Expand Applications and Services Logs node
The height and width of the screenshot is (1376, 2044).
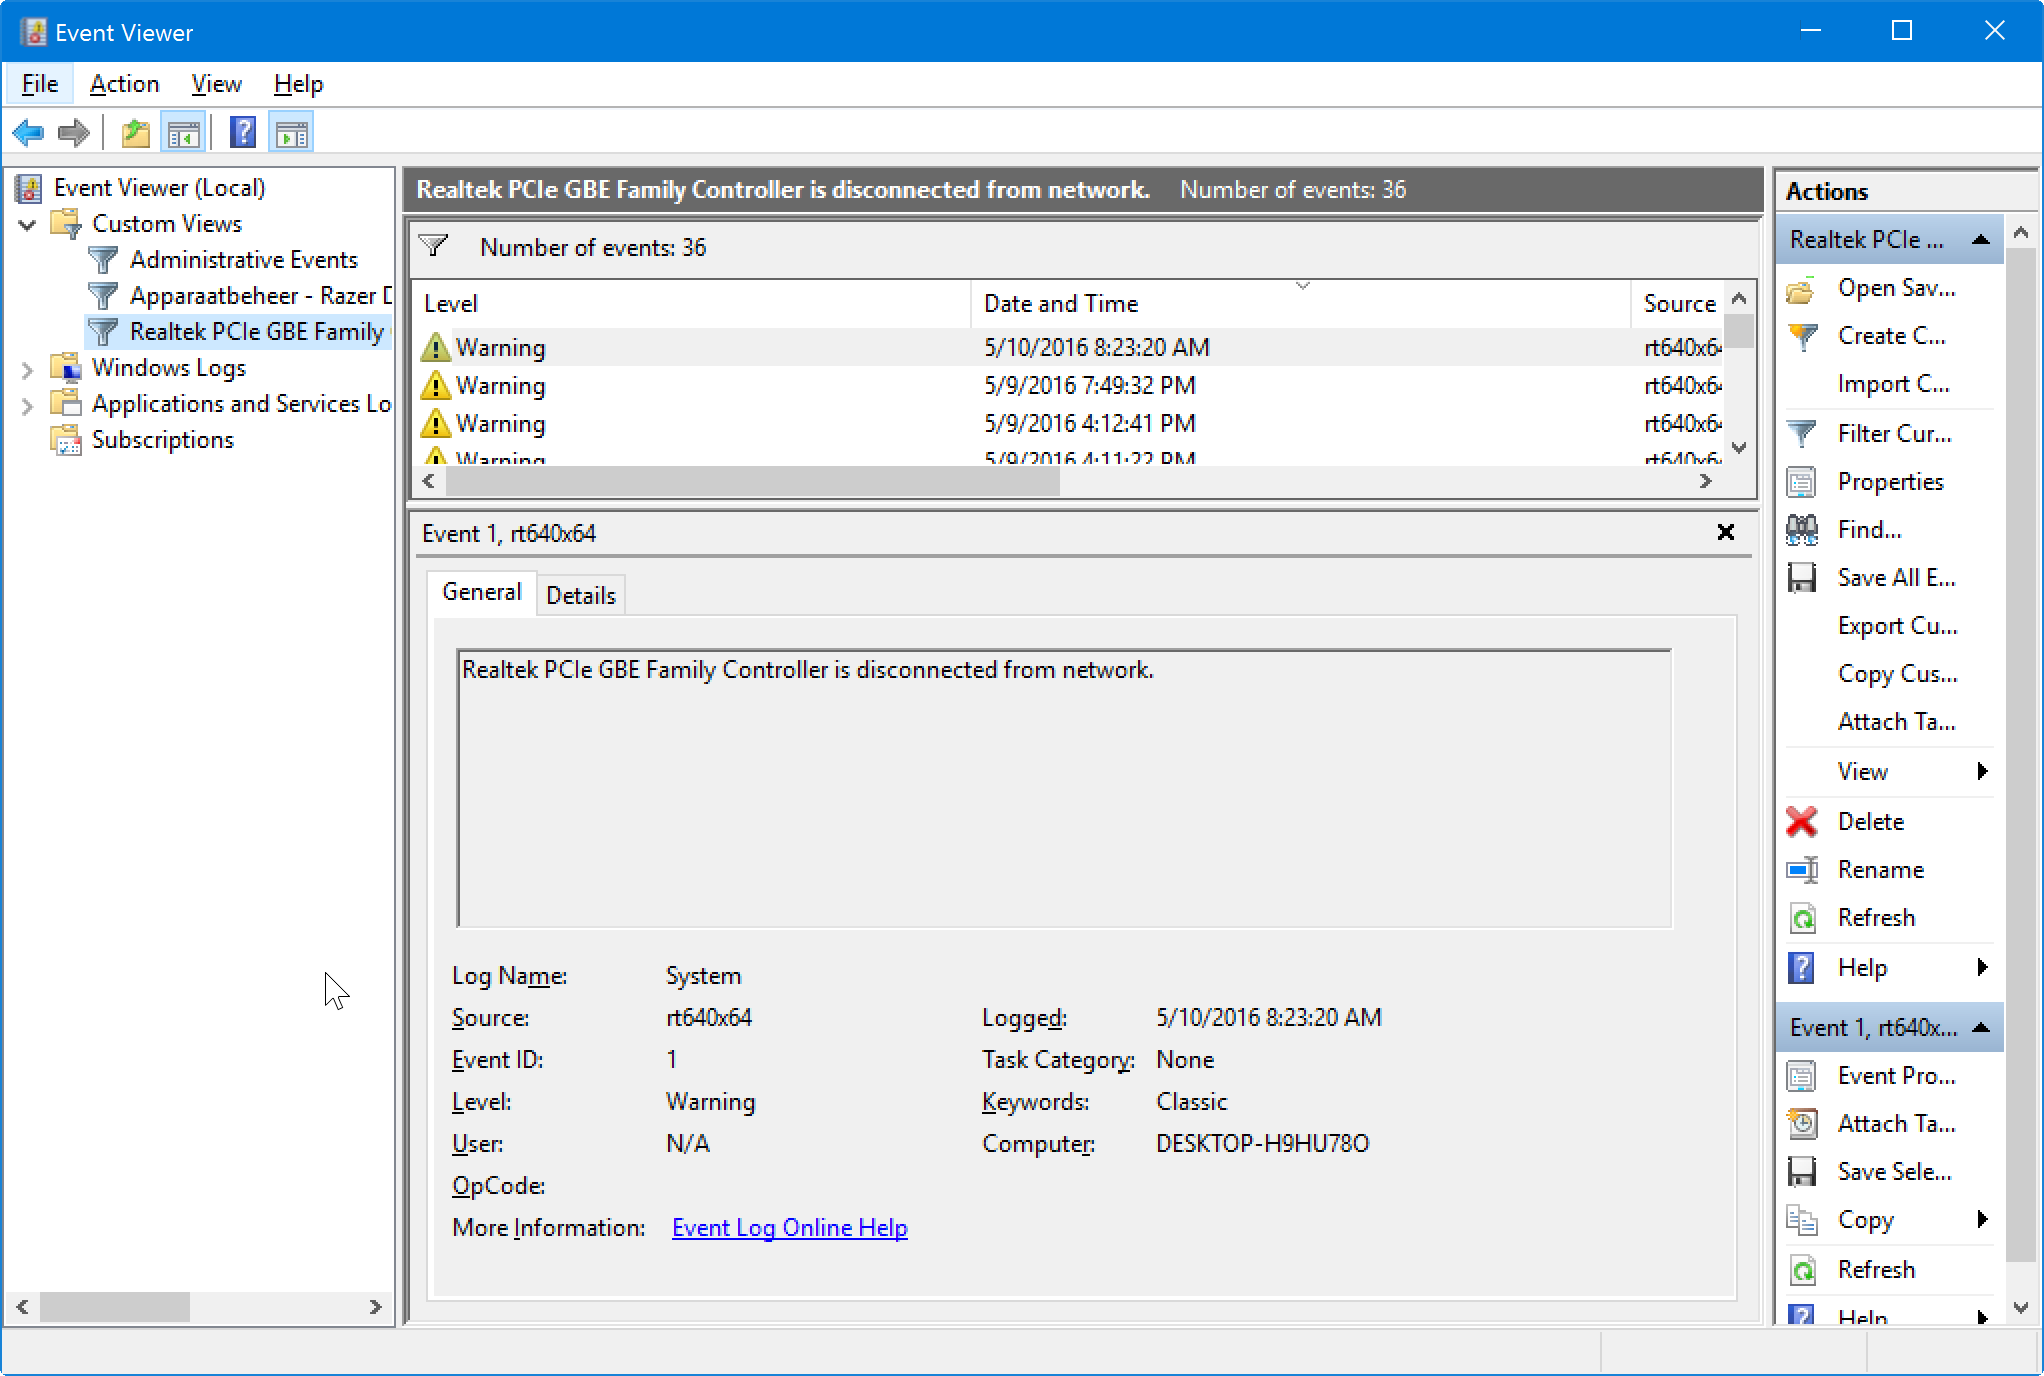pos(28,405)
